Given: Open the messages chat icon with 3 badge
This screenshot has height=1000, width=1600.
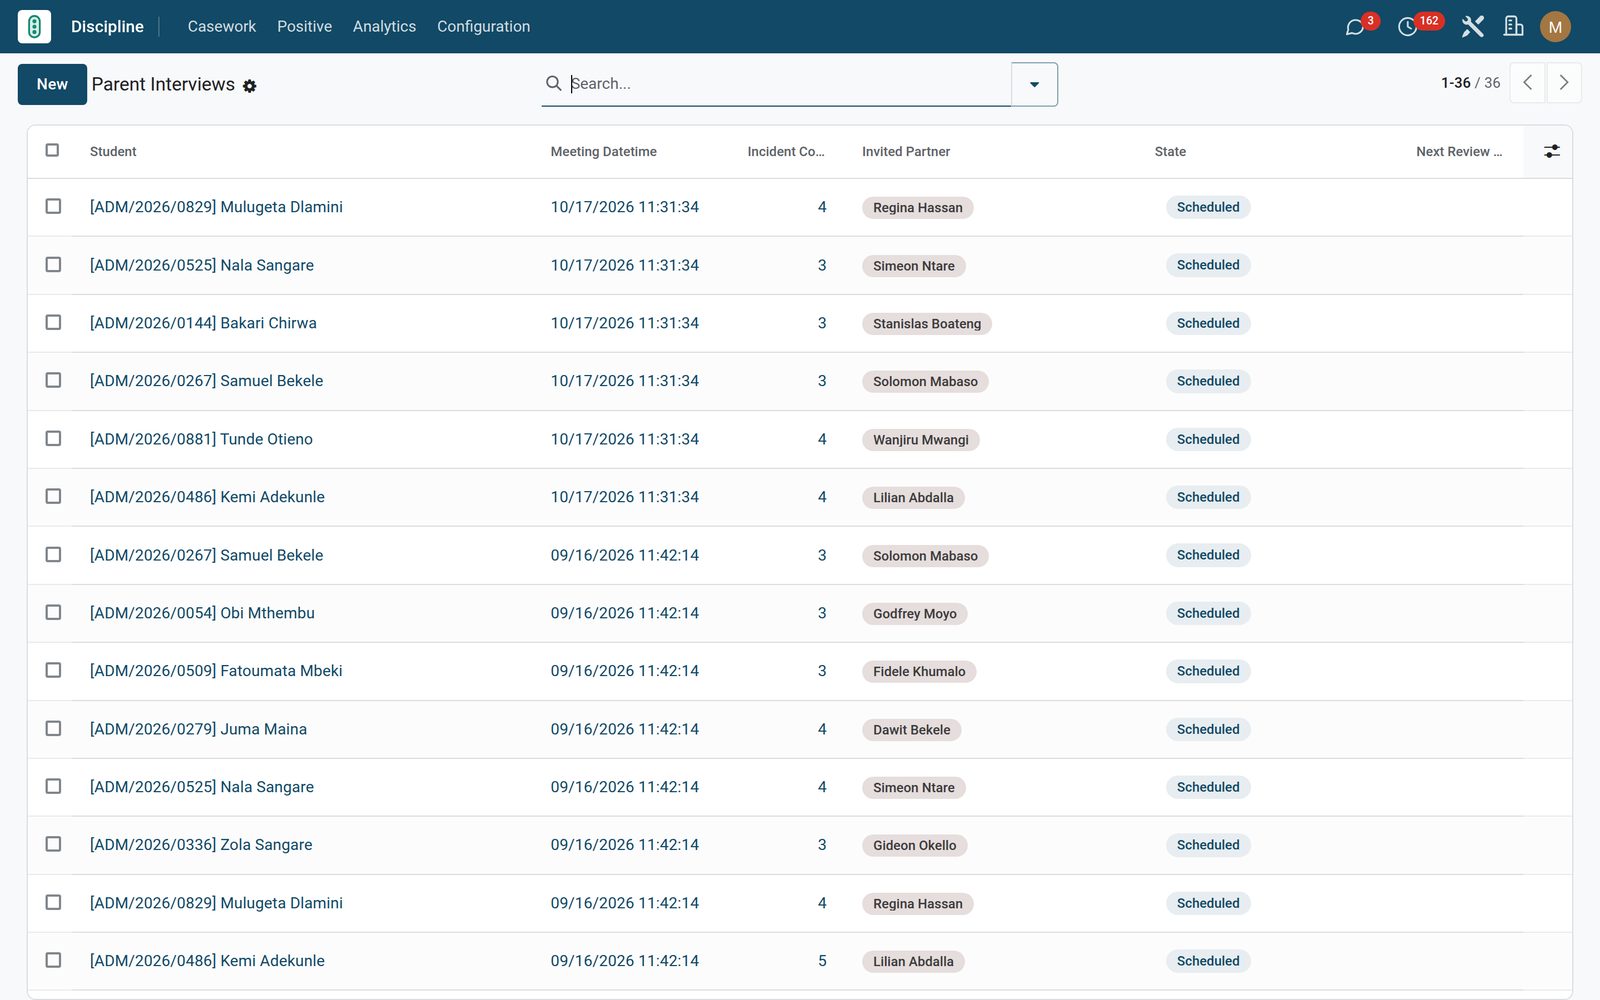Looking at the screenshot, I should (1355, 27).
